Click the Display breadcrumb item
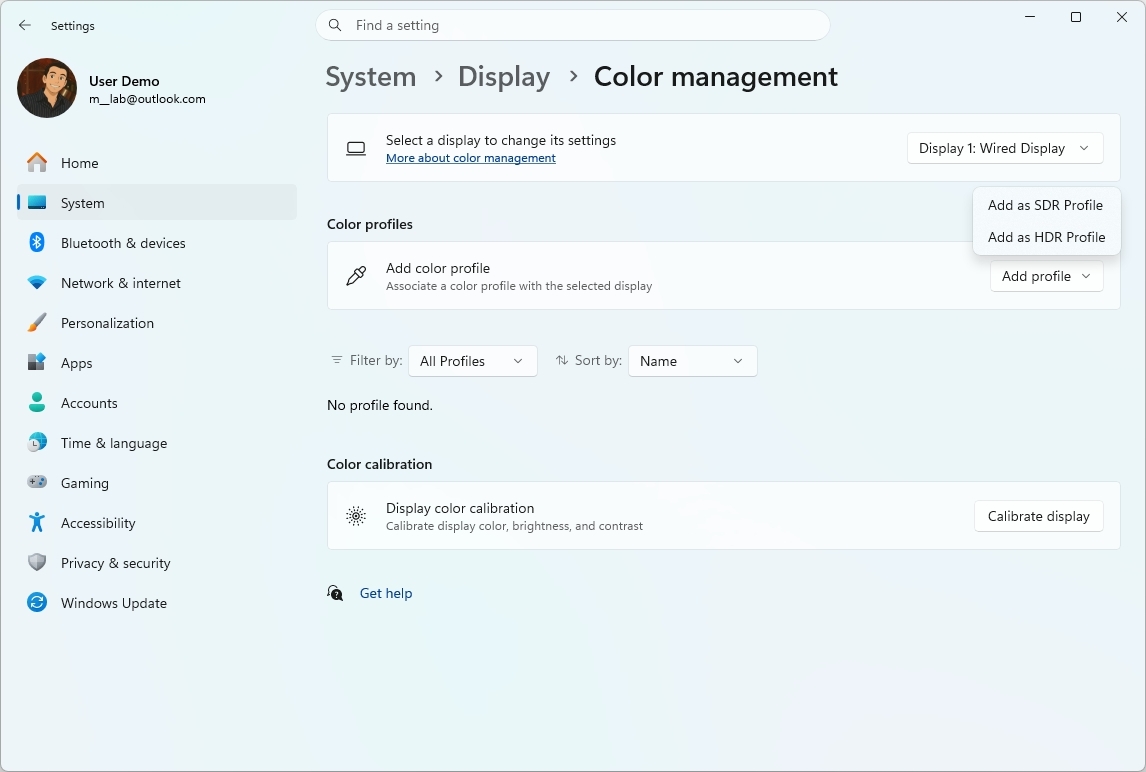Viewport: 1146px width, 772px height. [504, 76]
